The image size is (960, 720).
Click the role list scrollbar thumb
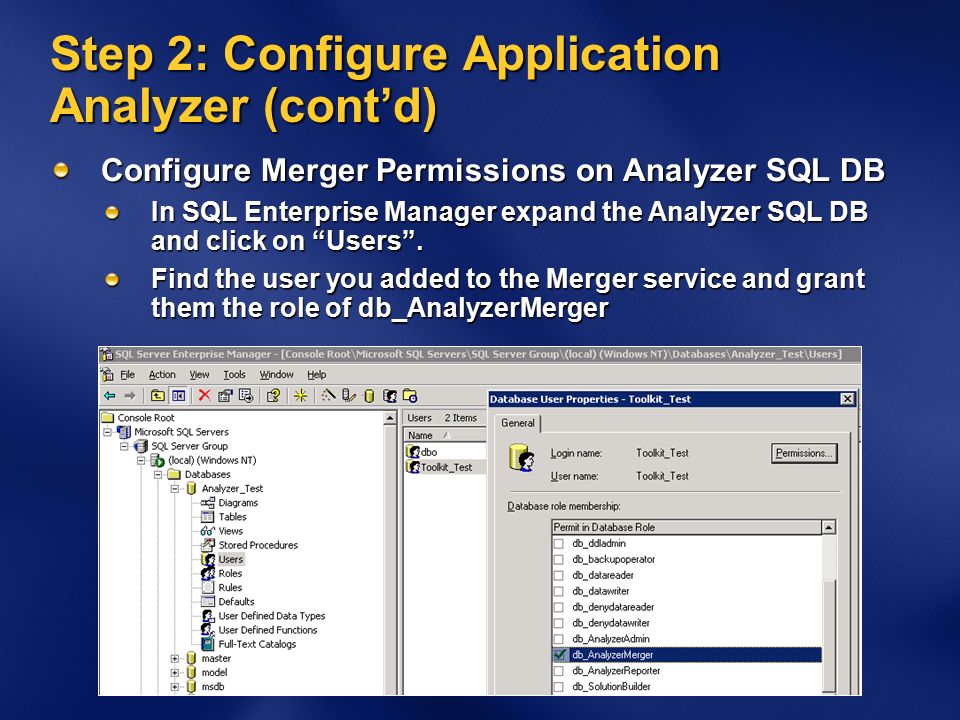pos(828,636)
